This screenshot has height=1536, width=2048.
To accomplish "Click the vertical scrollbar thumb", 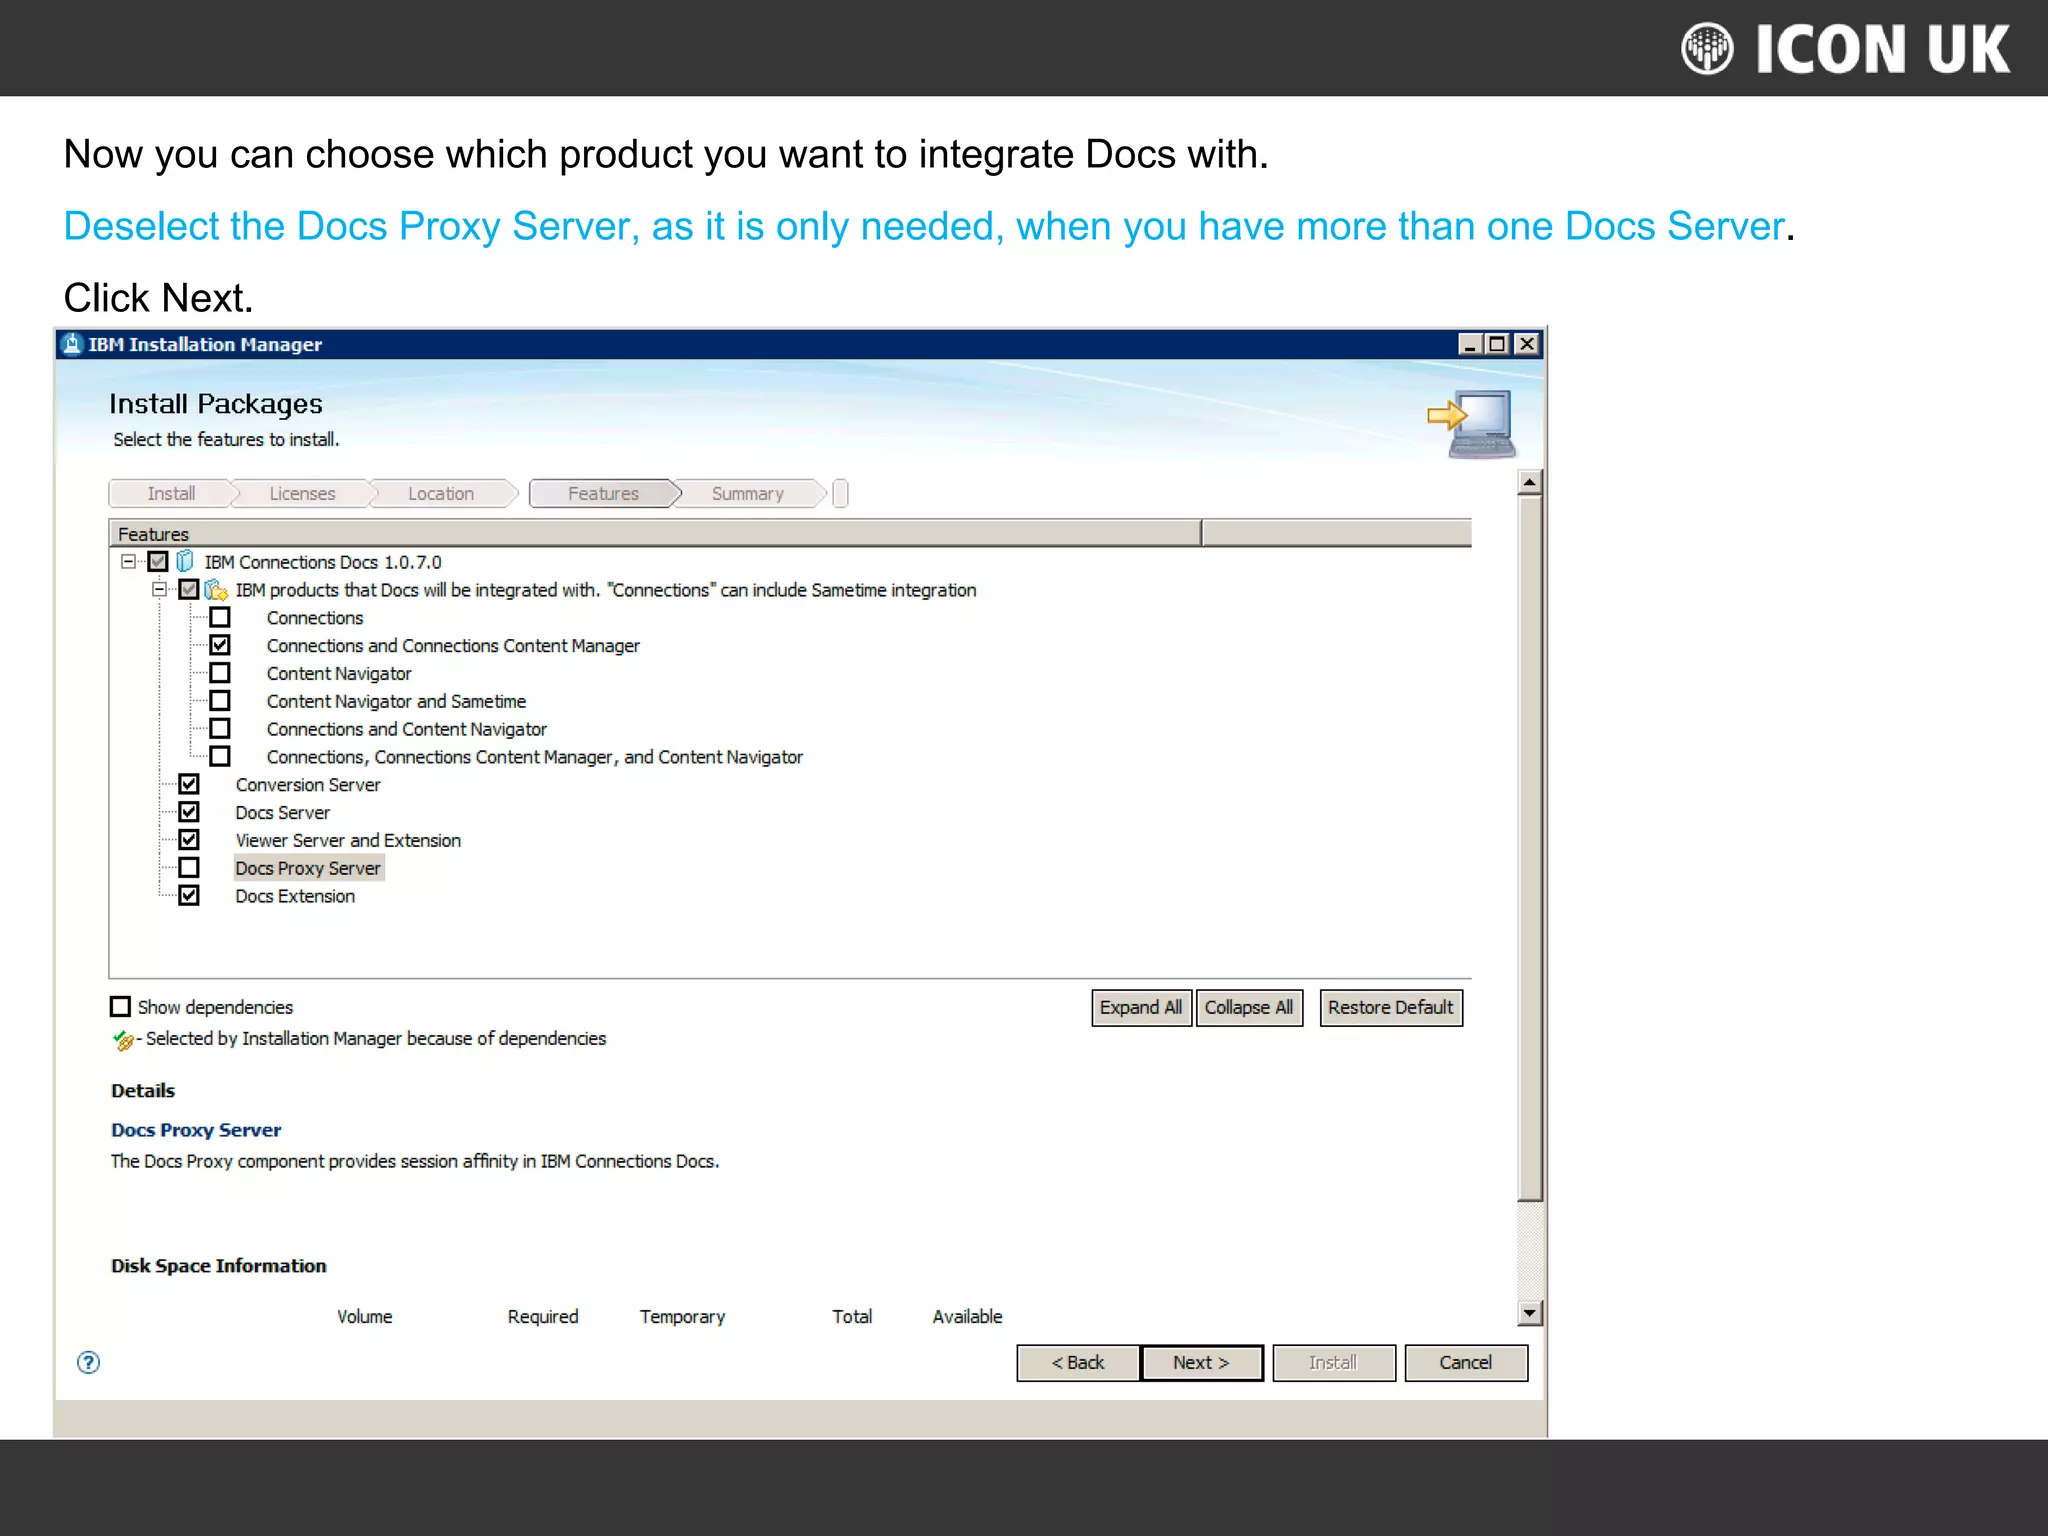I will [x=1529, y=848].
